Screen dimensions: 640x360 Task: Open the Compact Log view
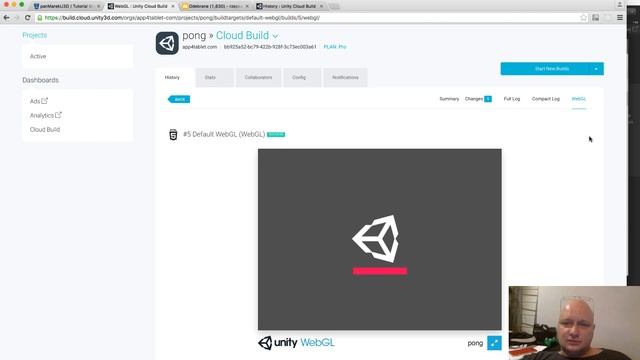546,99
